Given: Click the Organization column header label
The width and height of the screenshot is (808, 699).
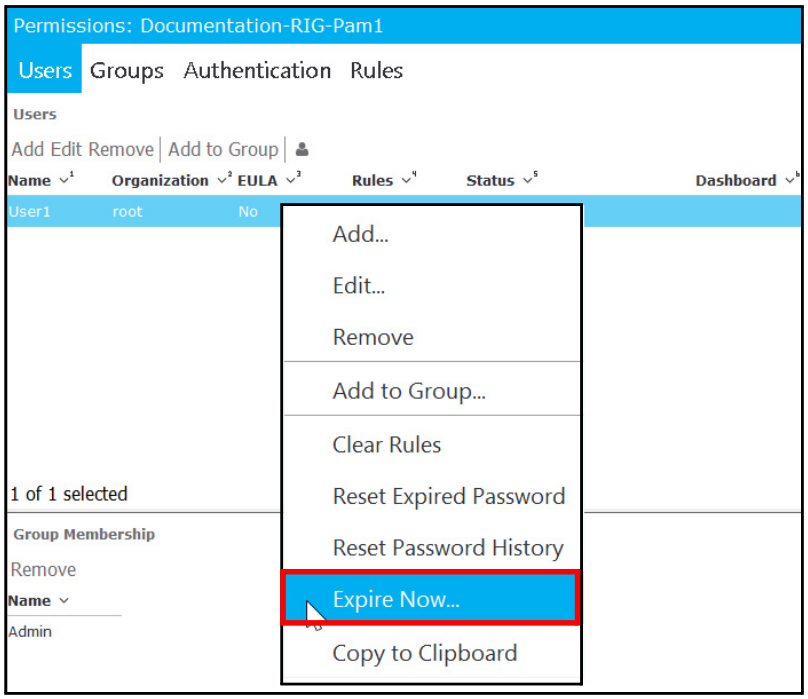Looking at the screenshot, I should [x=160, y=180].
